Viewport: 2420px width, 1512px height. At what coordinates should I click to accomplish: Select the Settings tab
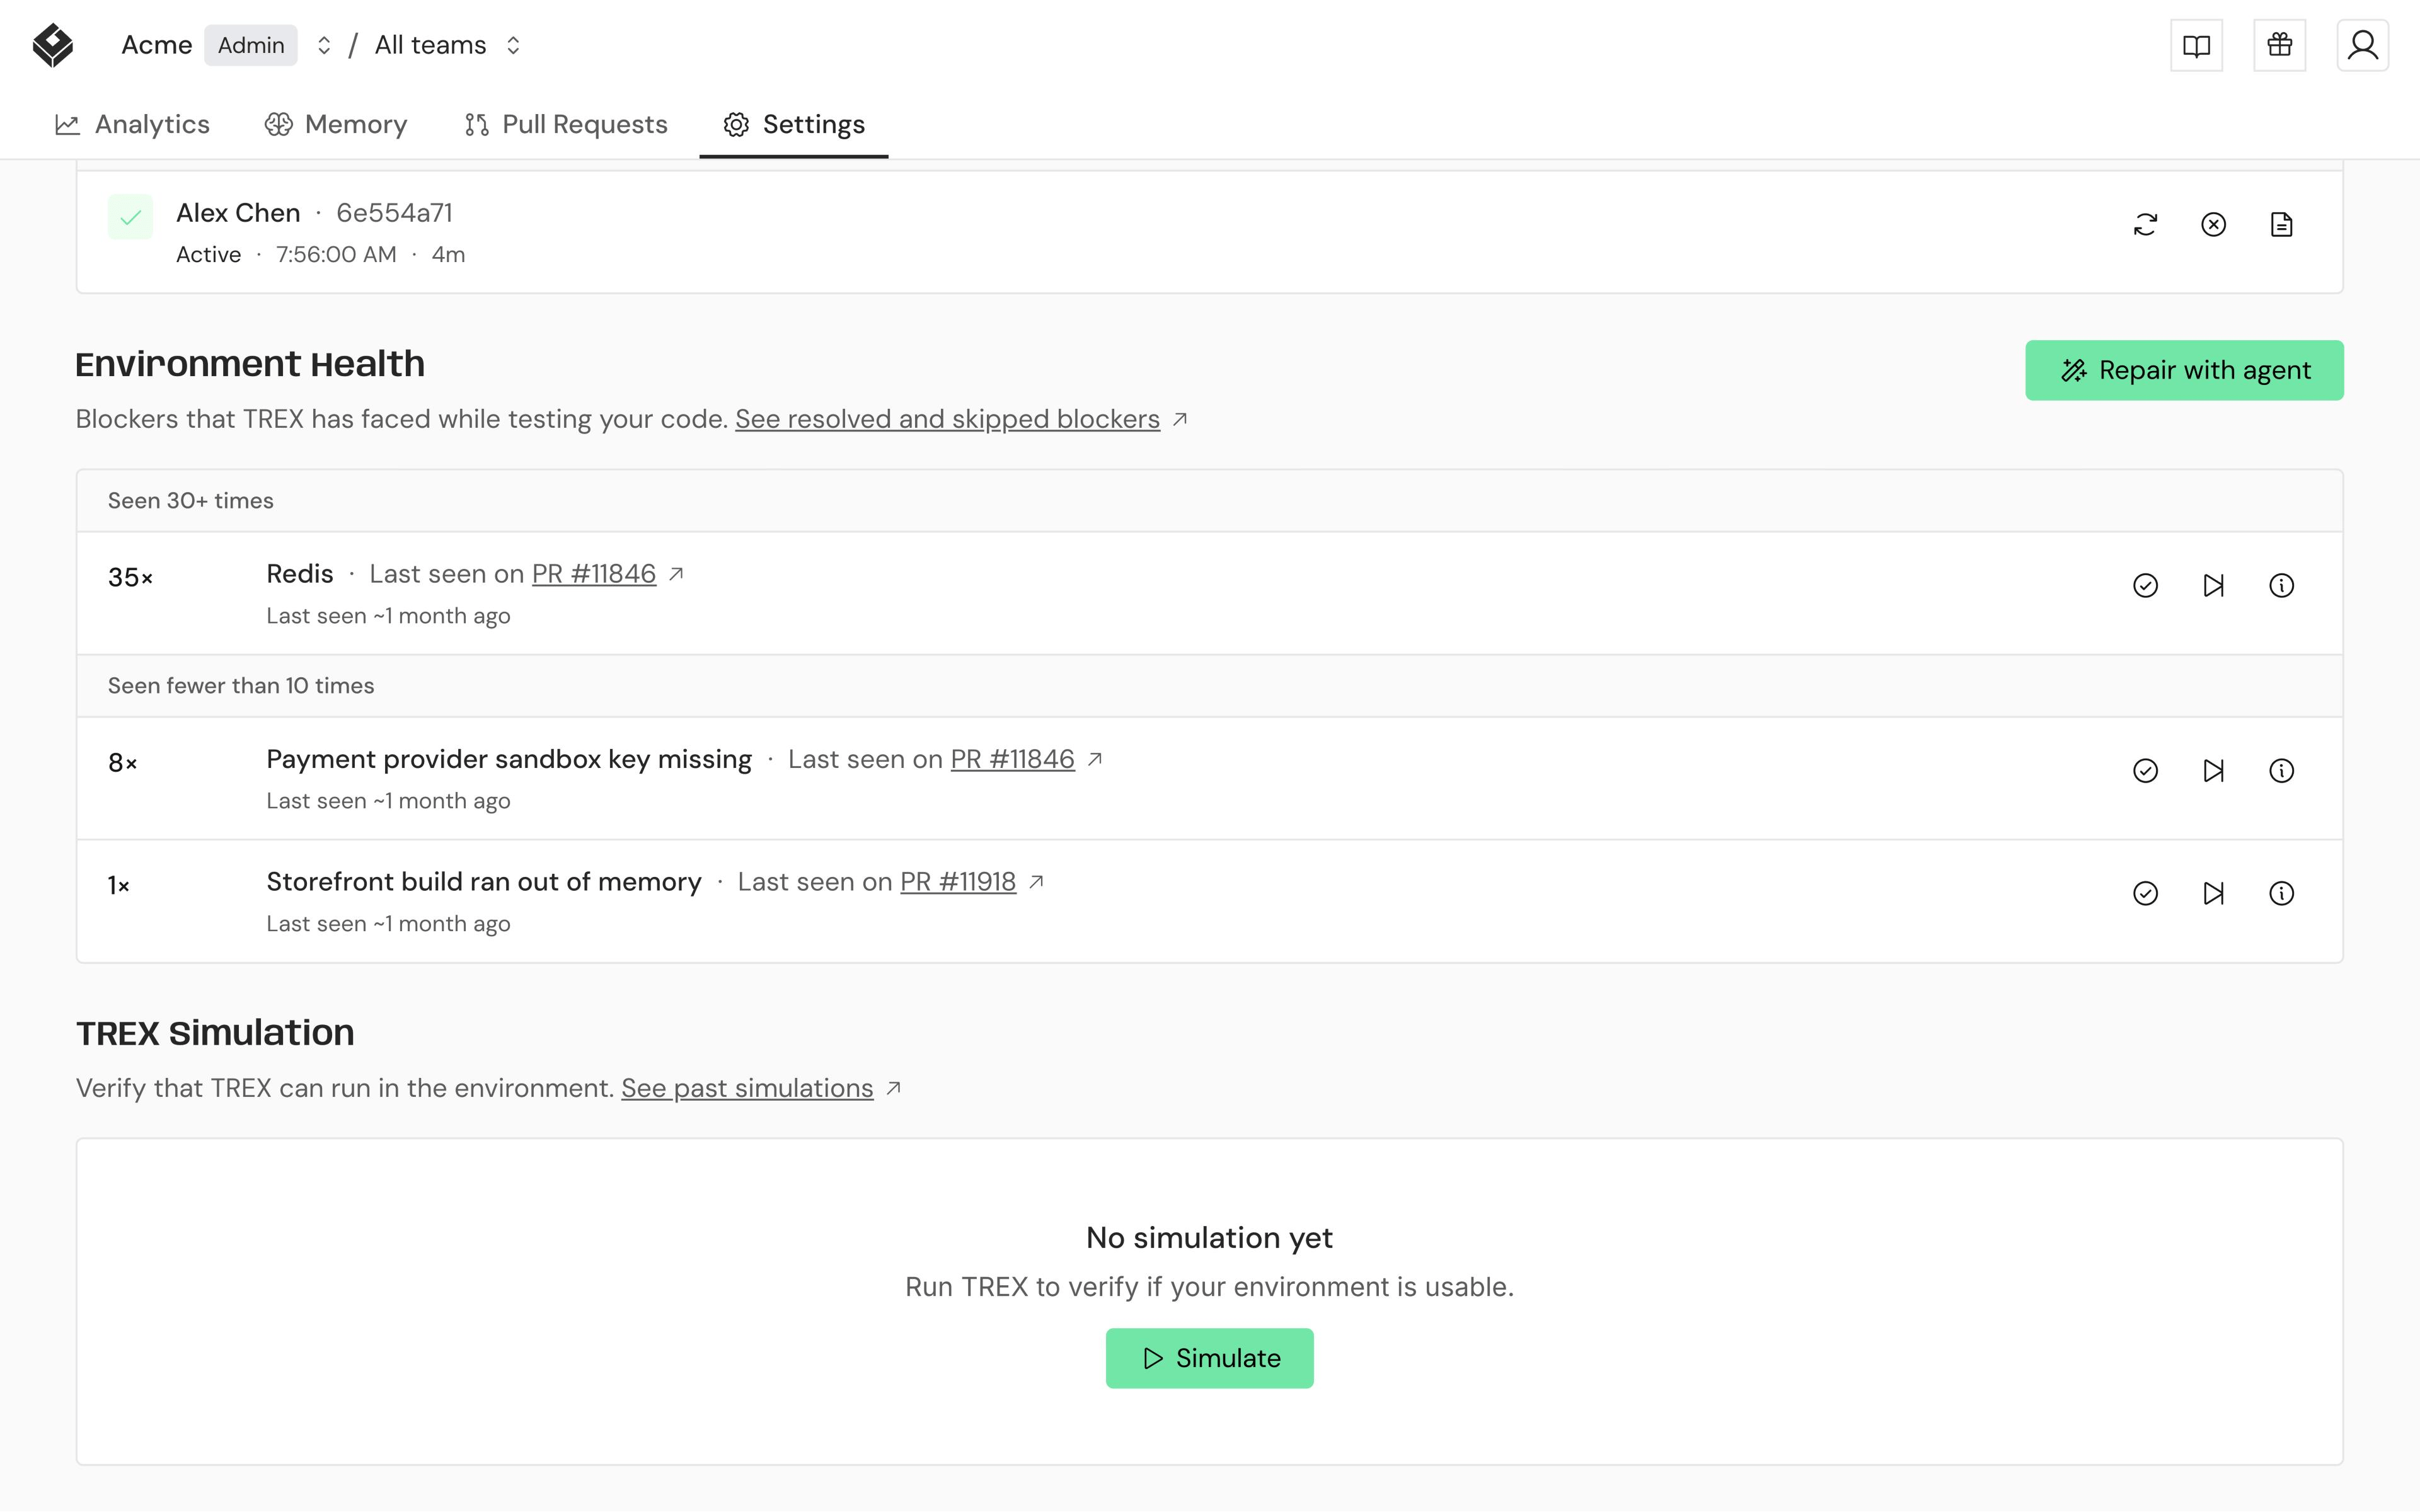point(794,125)
